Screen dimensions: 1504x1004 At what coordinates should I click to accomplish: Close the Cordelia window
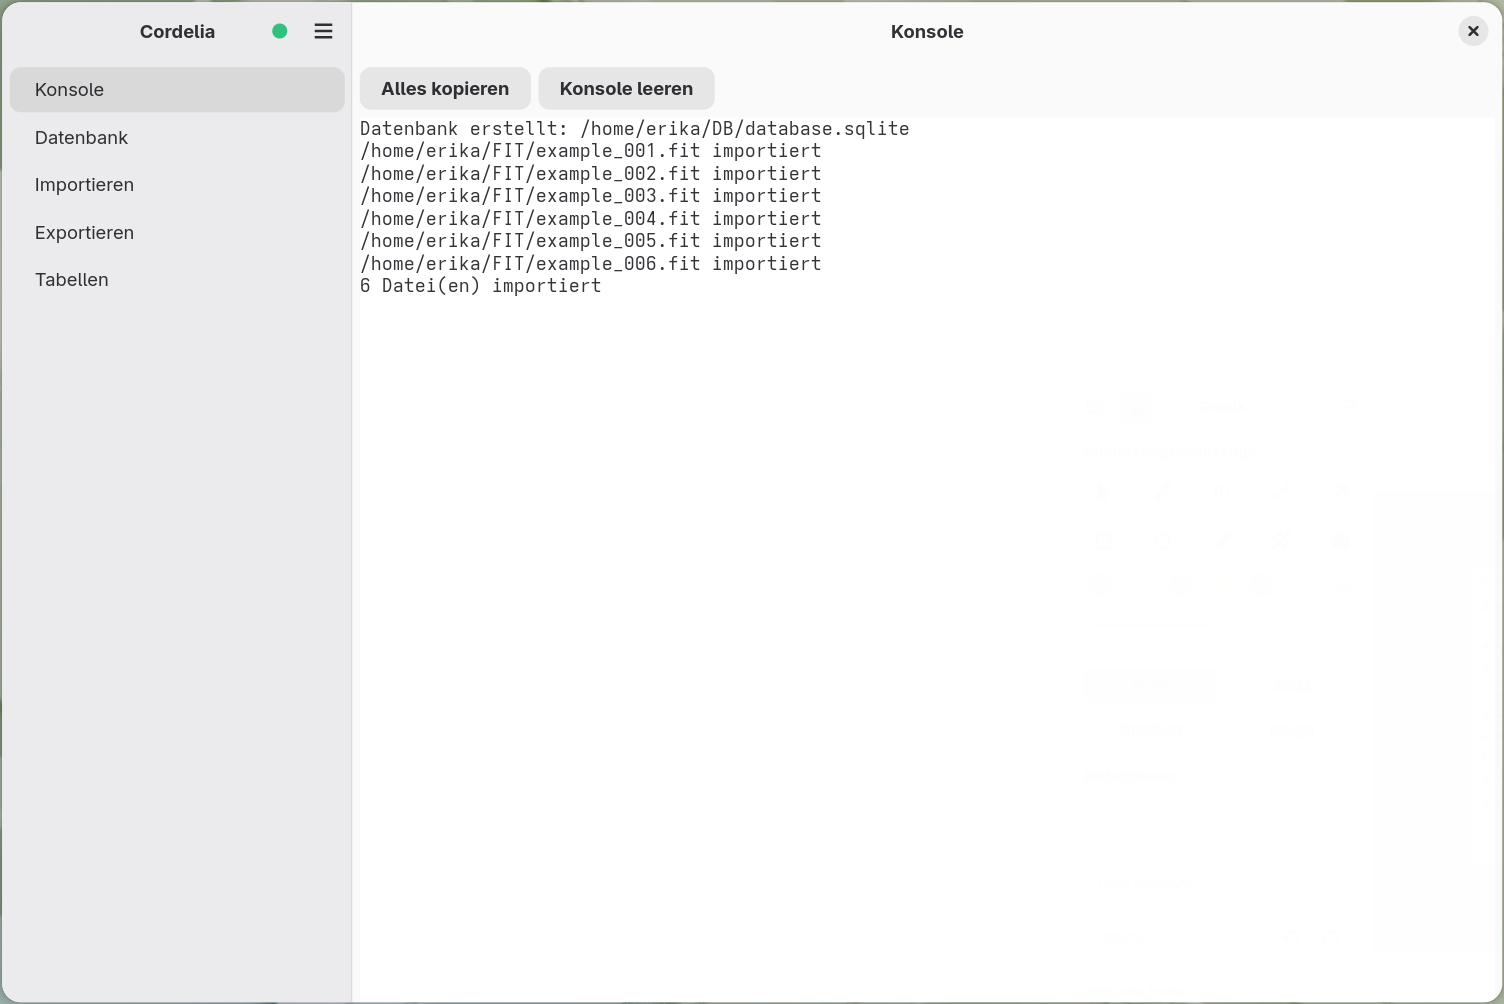click(x=1473, y=31)
